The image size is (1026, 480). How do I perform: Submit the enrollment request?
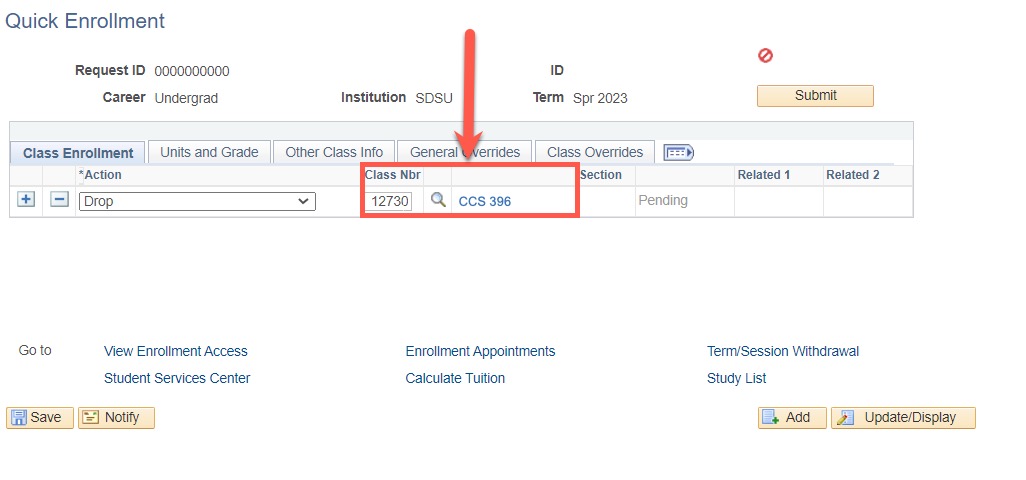pyautogui.click(x=815, y=95)
